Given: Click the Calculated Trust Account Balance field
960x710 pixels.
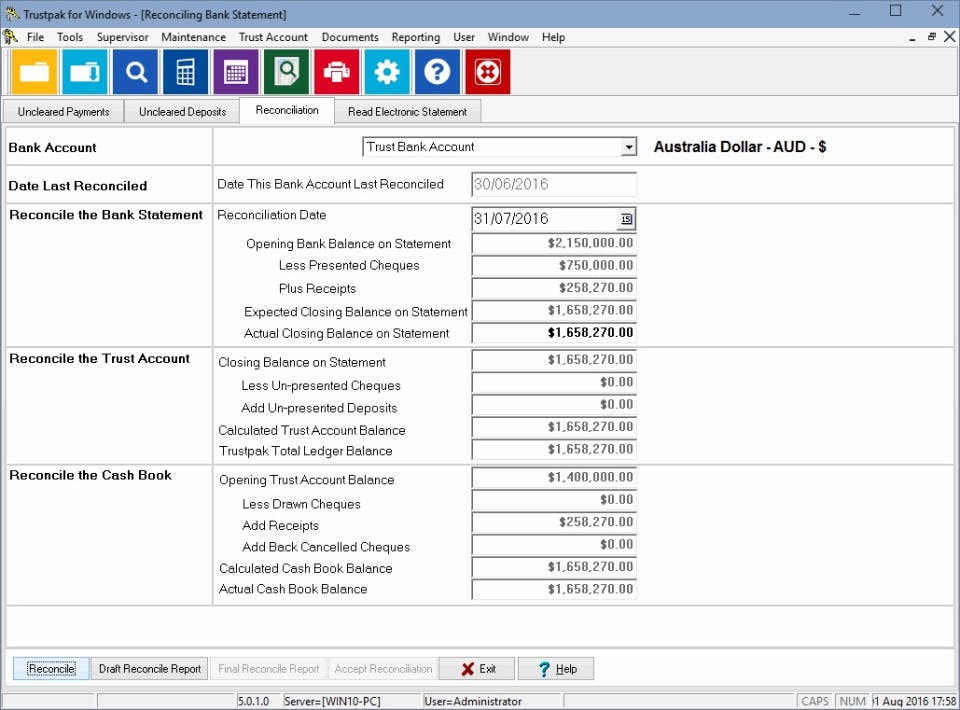Looking at the screenshot, I should (x=554, y=427).
